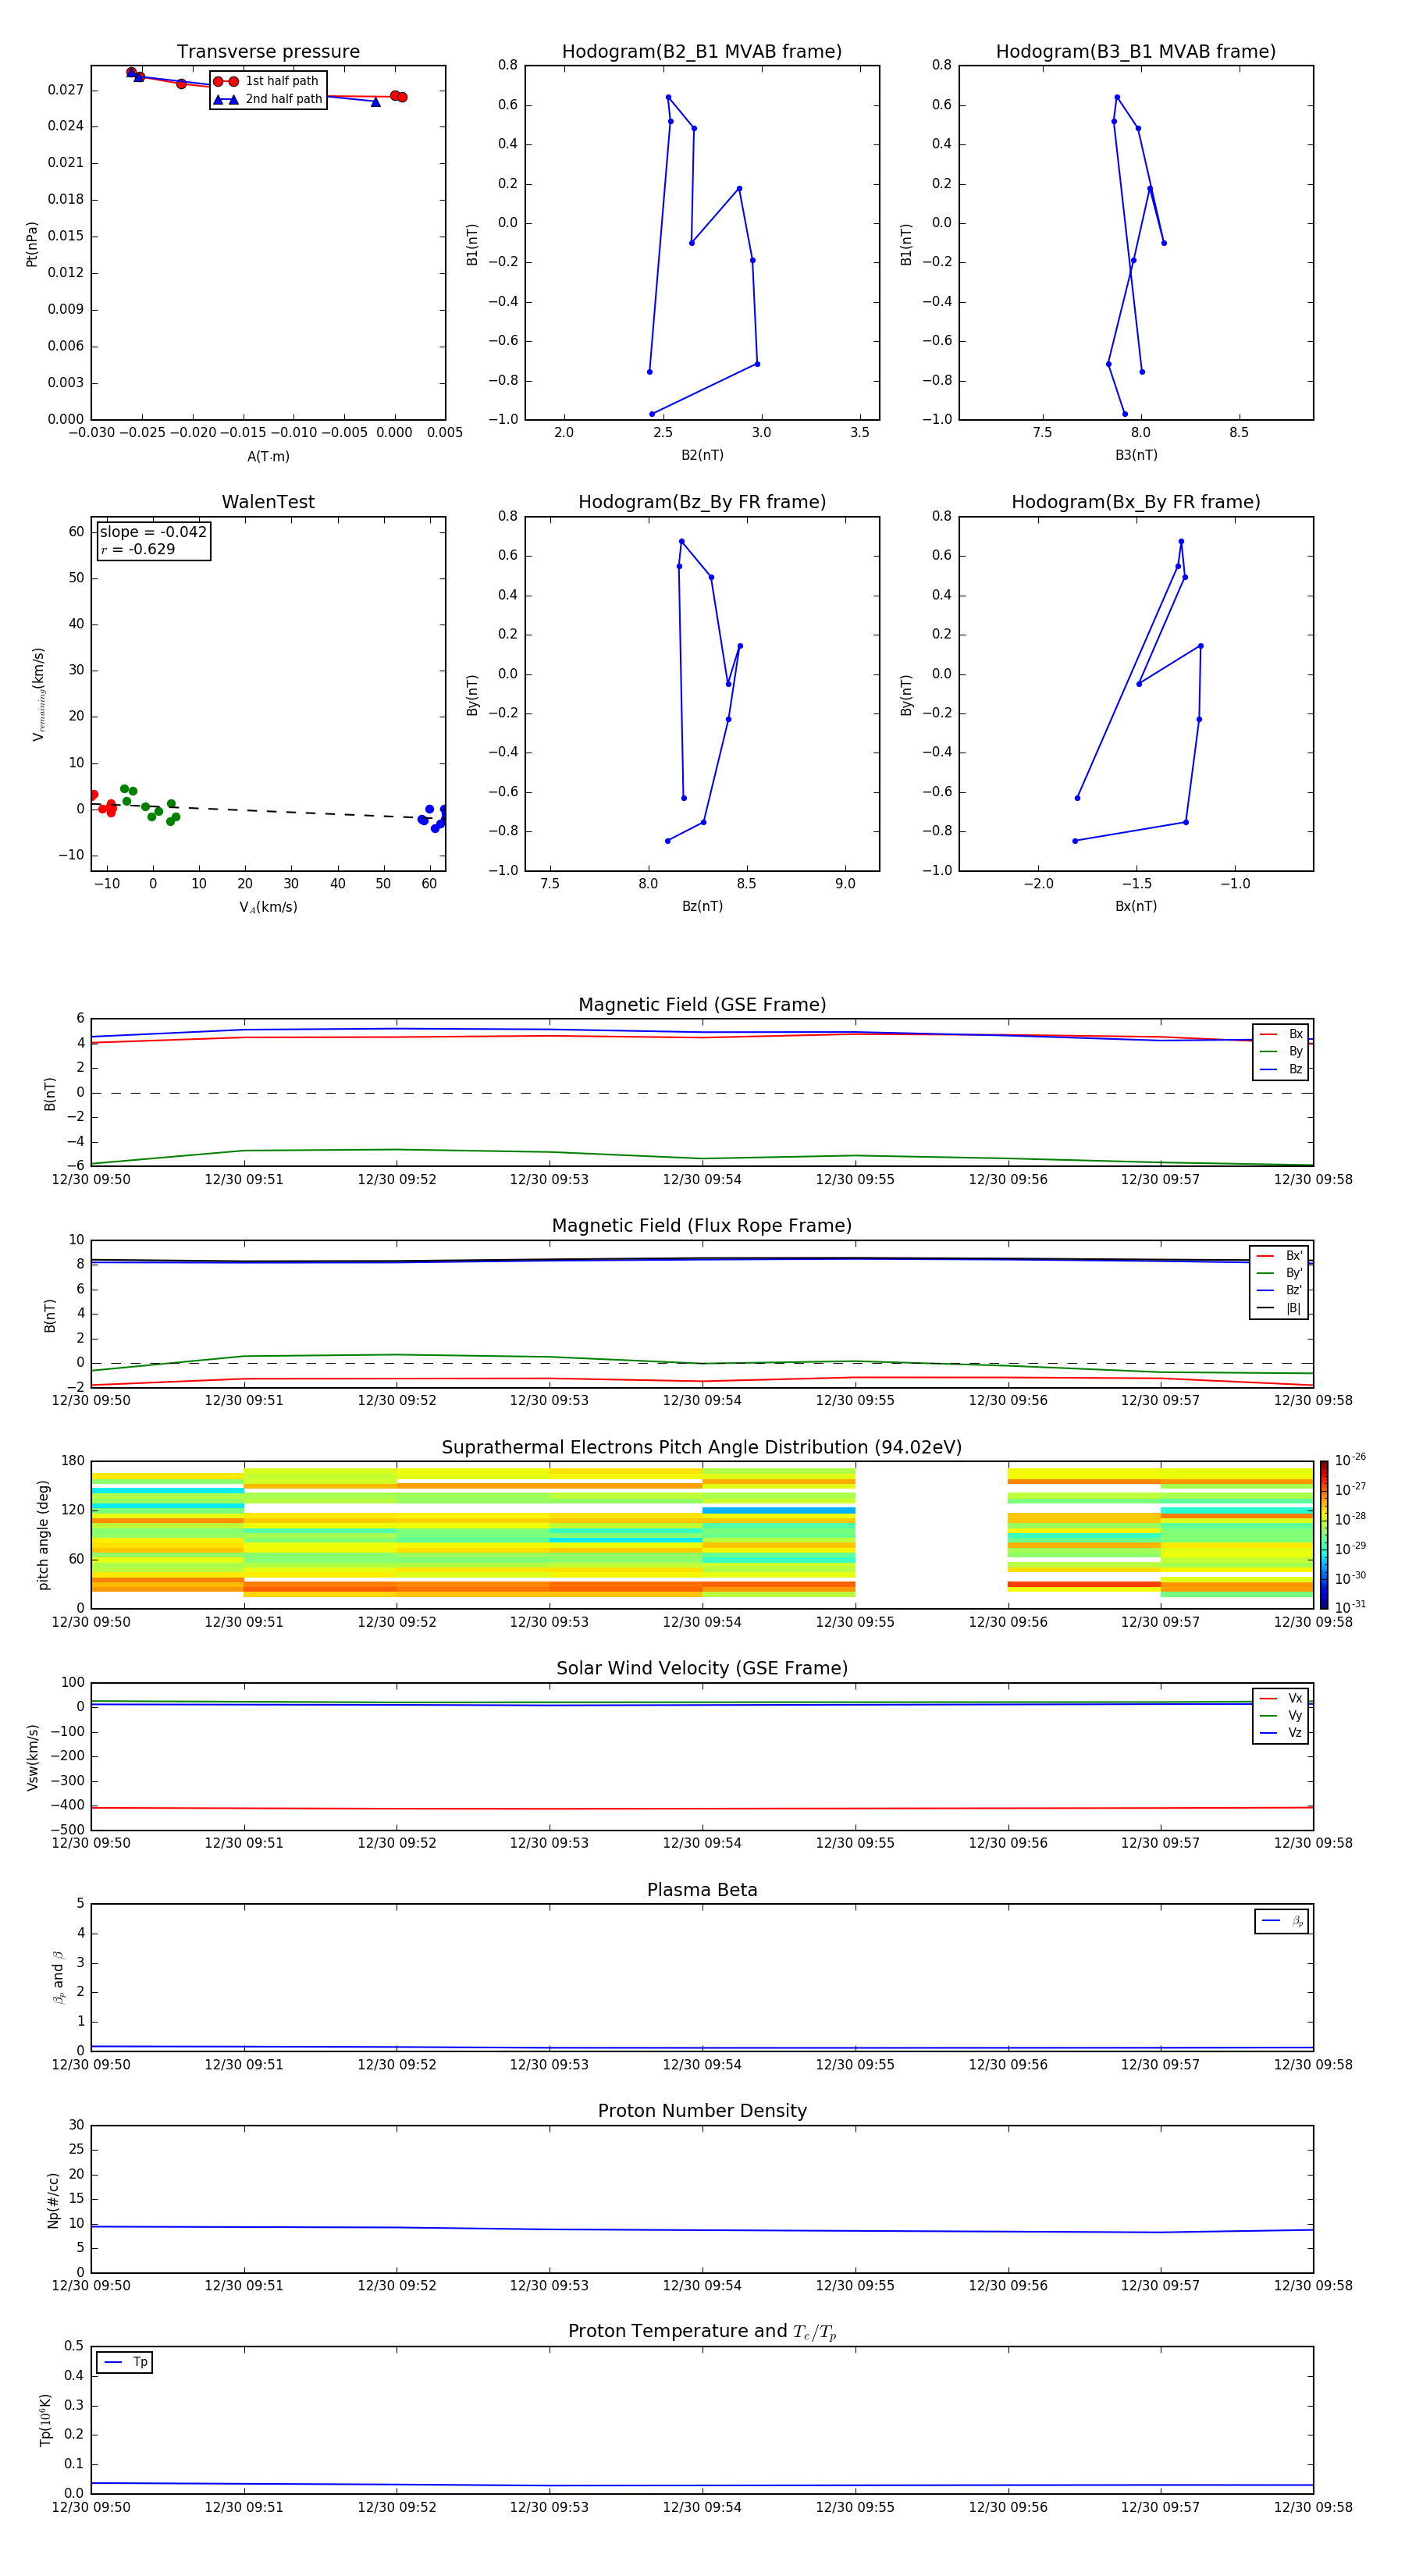Select the "B2(nT)" x-axis label
Image resolution: width=1405 pixels, height=2576 pixels.
[702, 455]
